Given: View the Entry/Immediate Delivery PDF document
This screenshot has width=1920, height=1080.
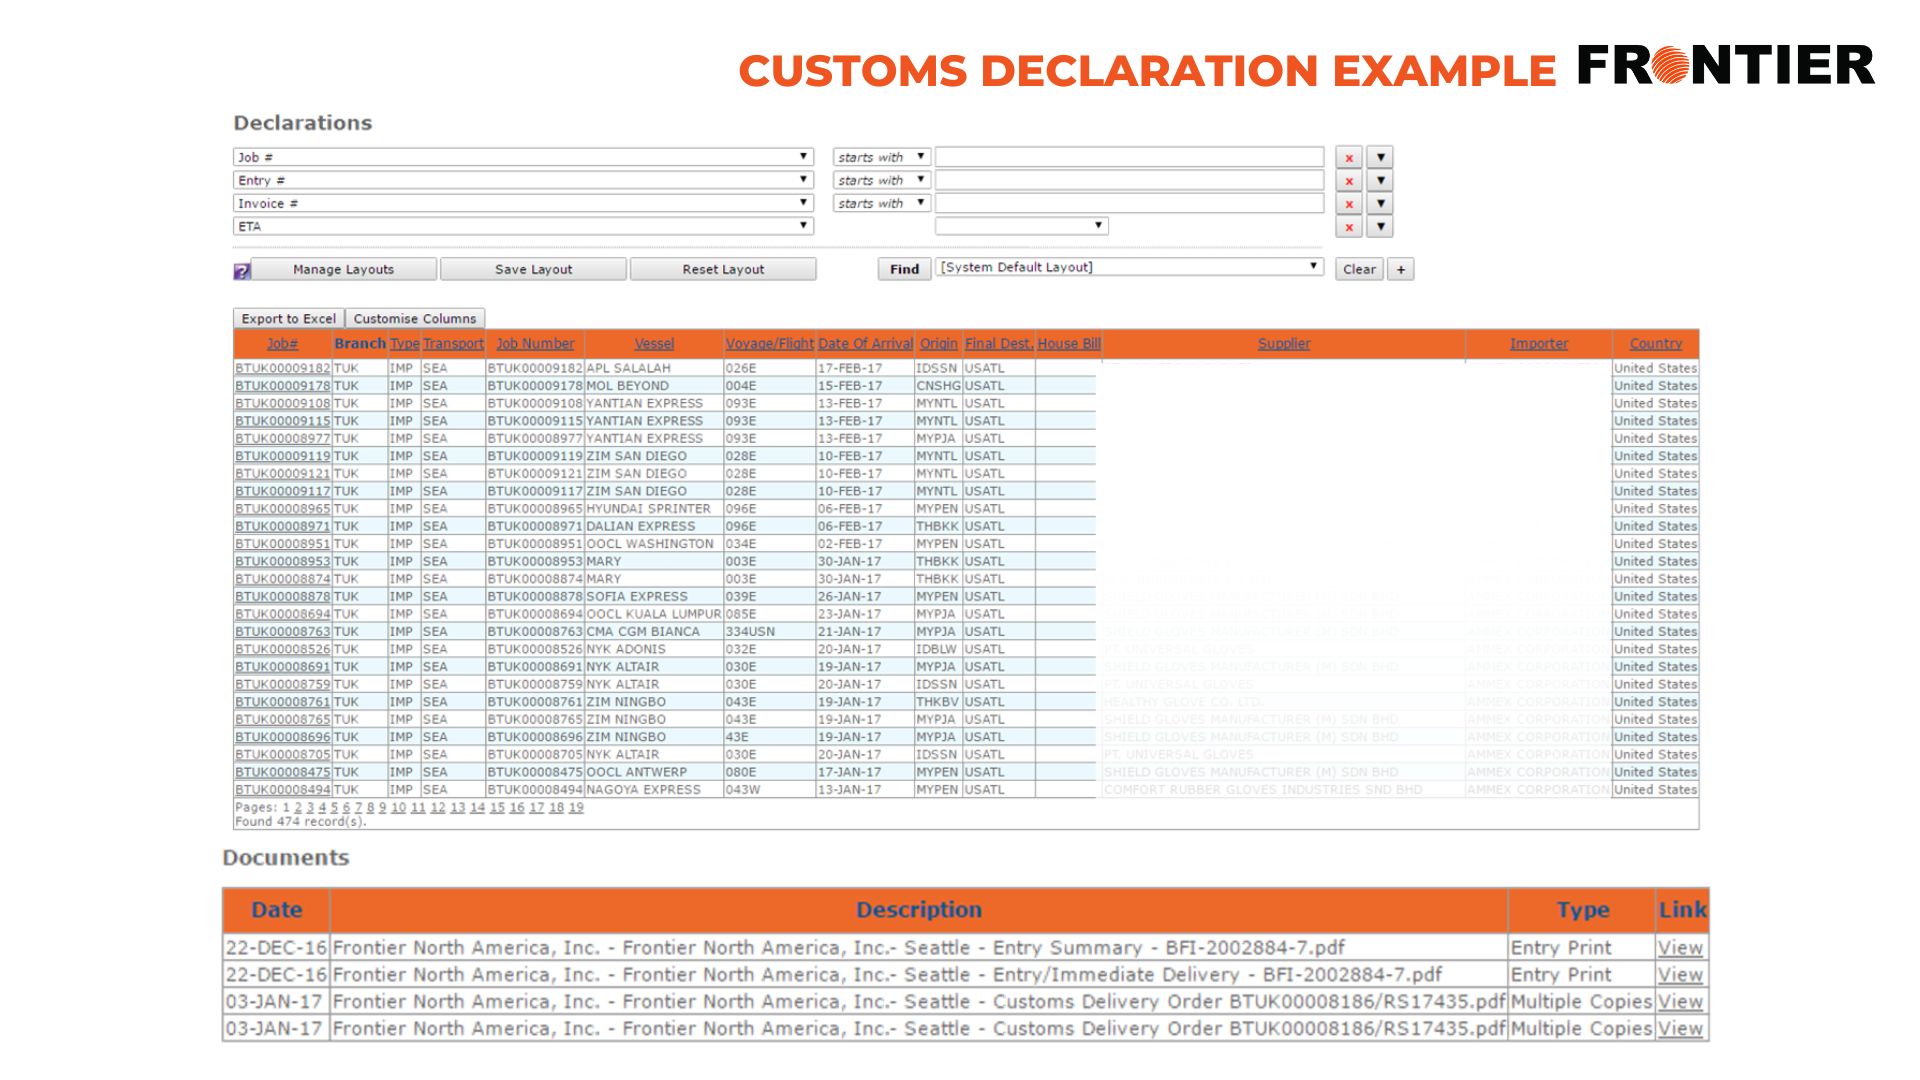Looking at the screenshot, I should [1680, 975].
